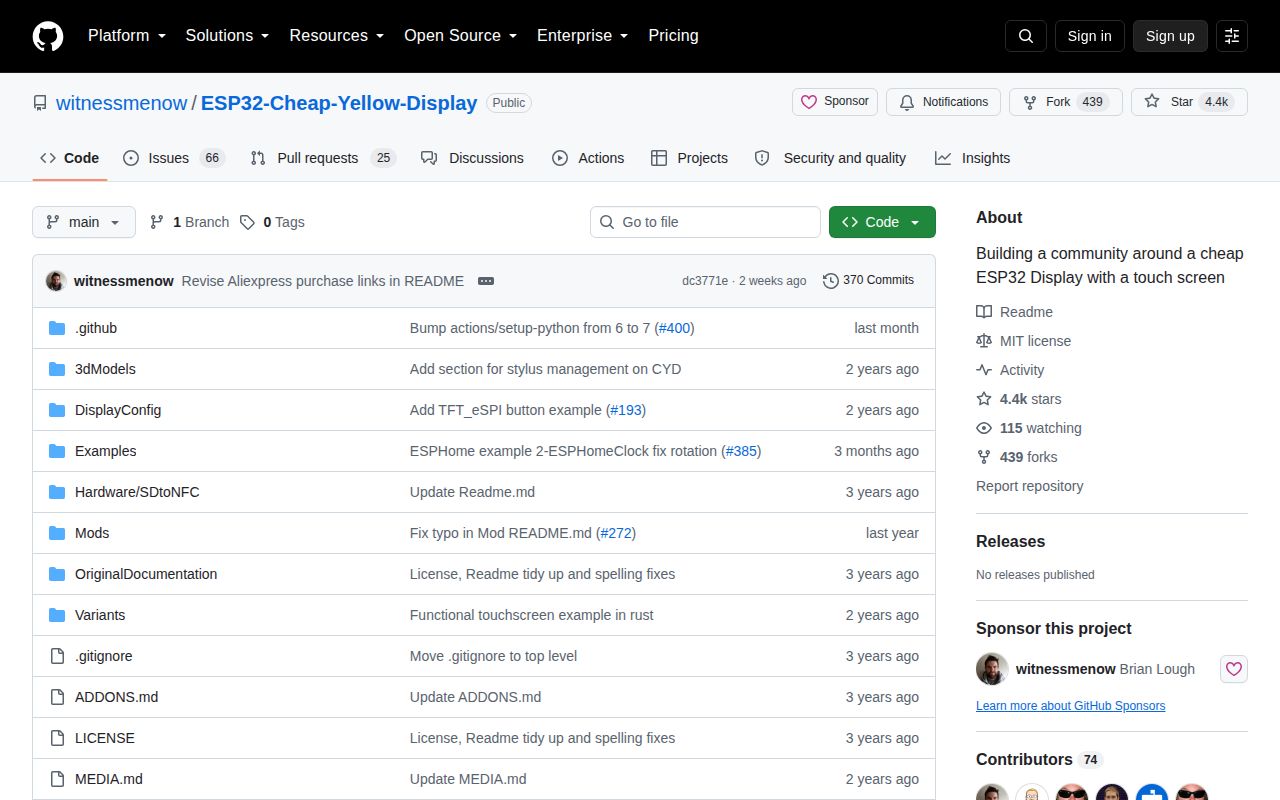The width and height of the screenshot is (1280, 800).
Task: Open appearance settings icon in header
Action: click(x=1232, y=36)
